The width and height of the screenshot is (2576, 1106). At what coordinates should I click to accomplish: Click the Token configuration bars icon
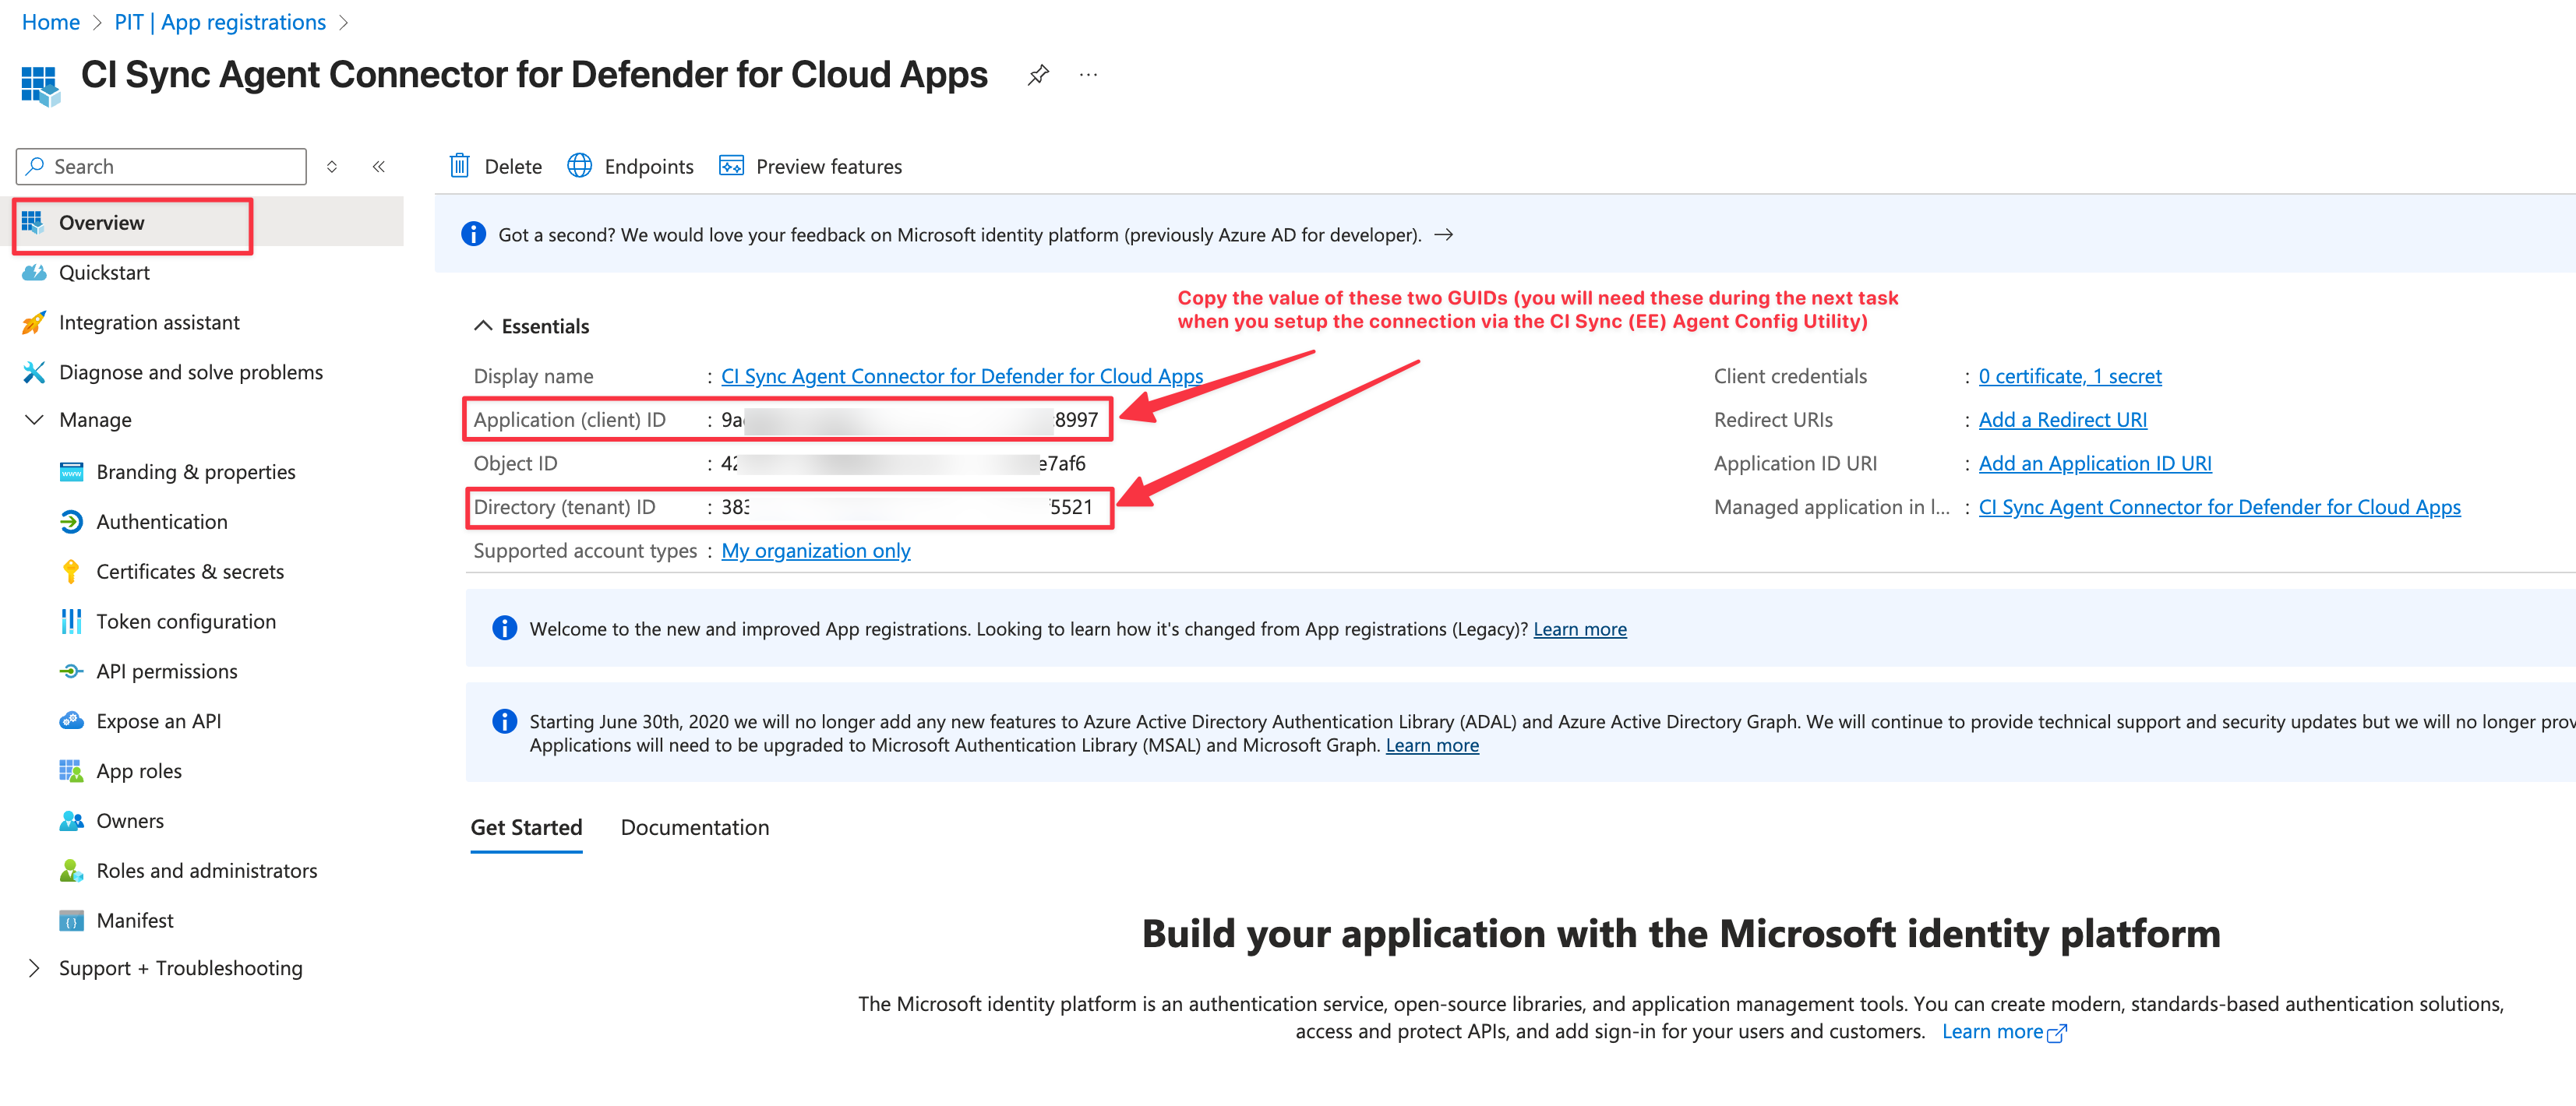tap(71, 621)
